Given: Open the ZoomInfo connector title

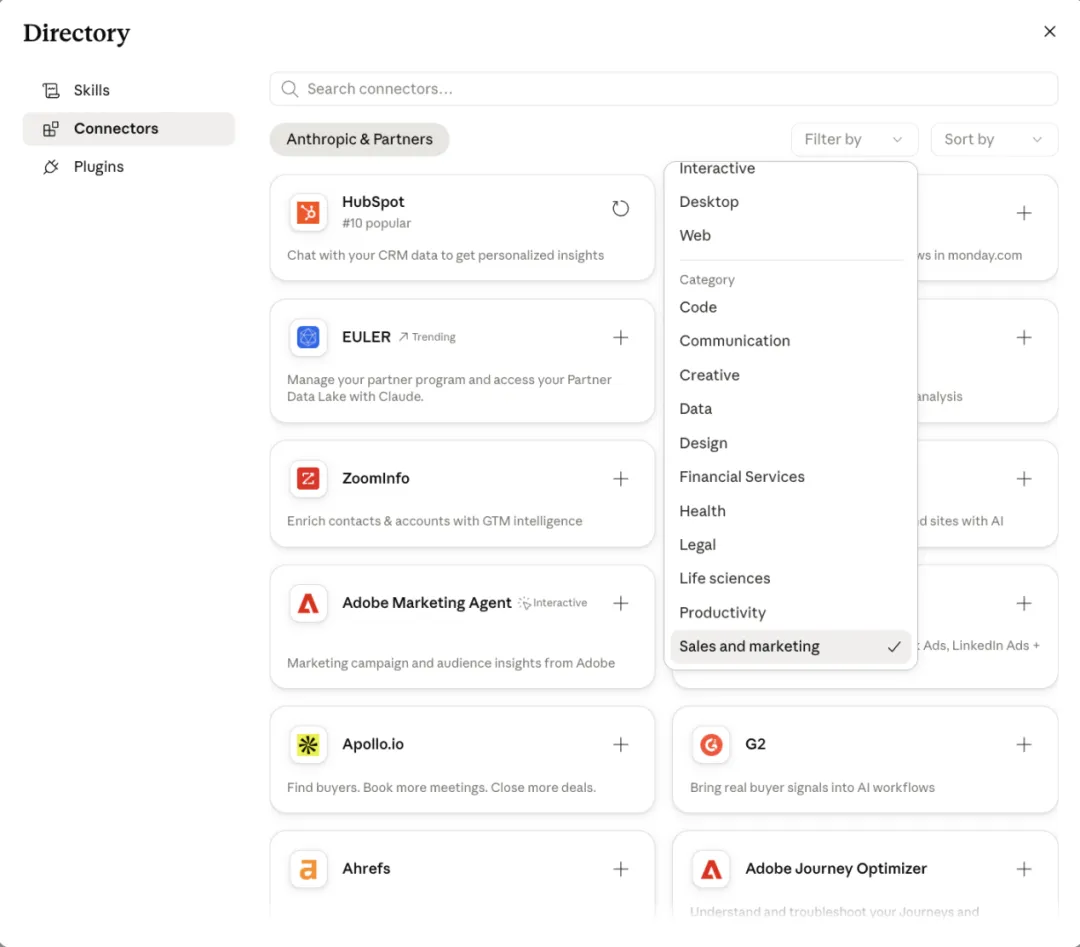Looking at the screenshot, I should [376, 479].
